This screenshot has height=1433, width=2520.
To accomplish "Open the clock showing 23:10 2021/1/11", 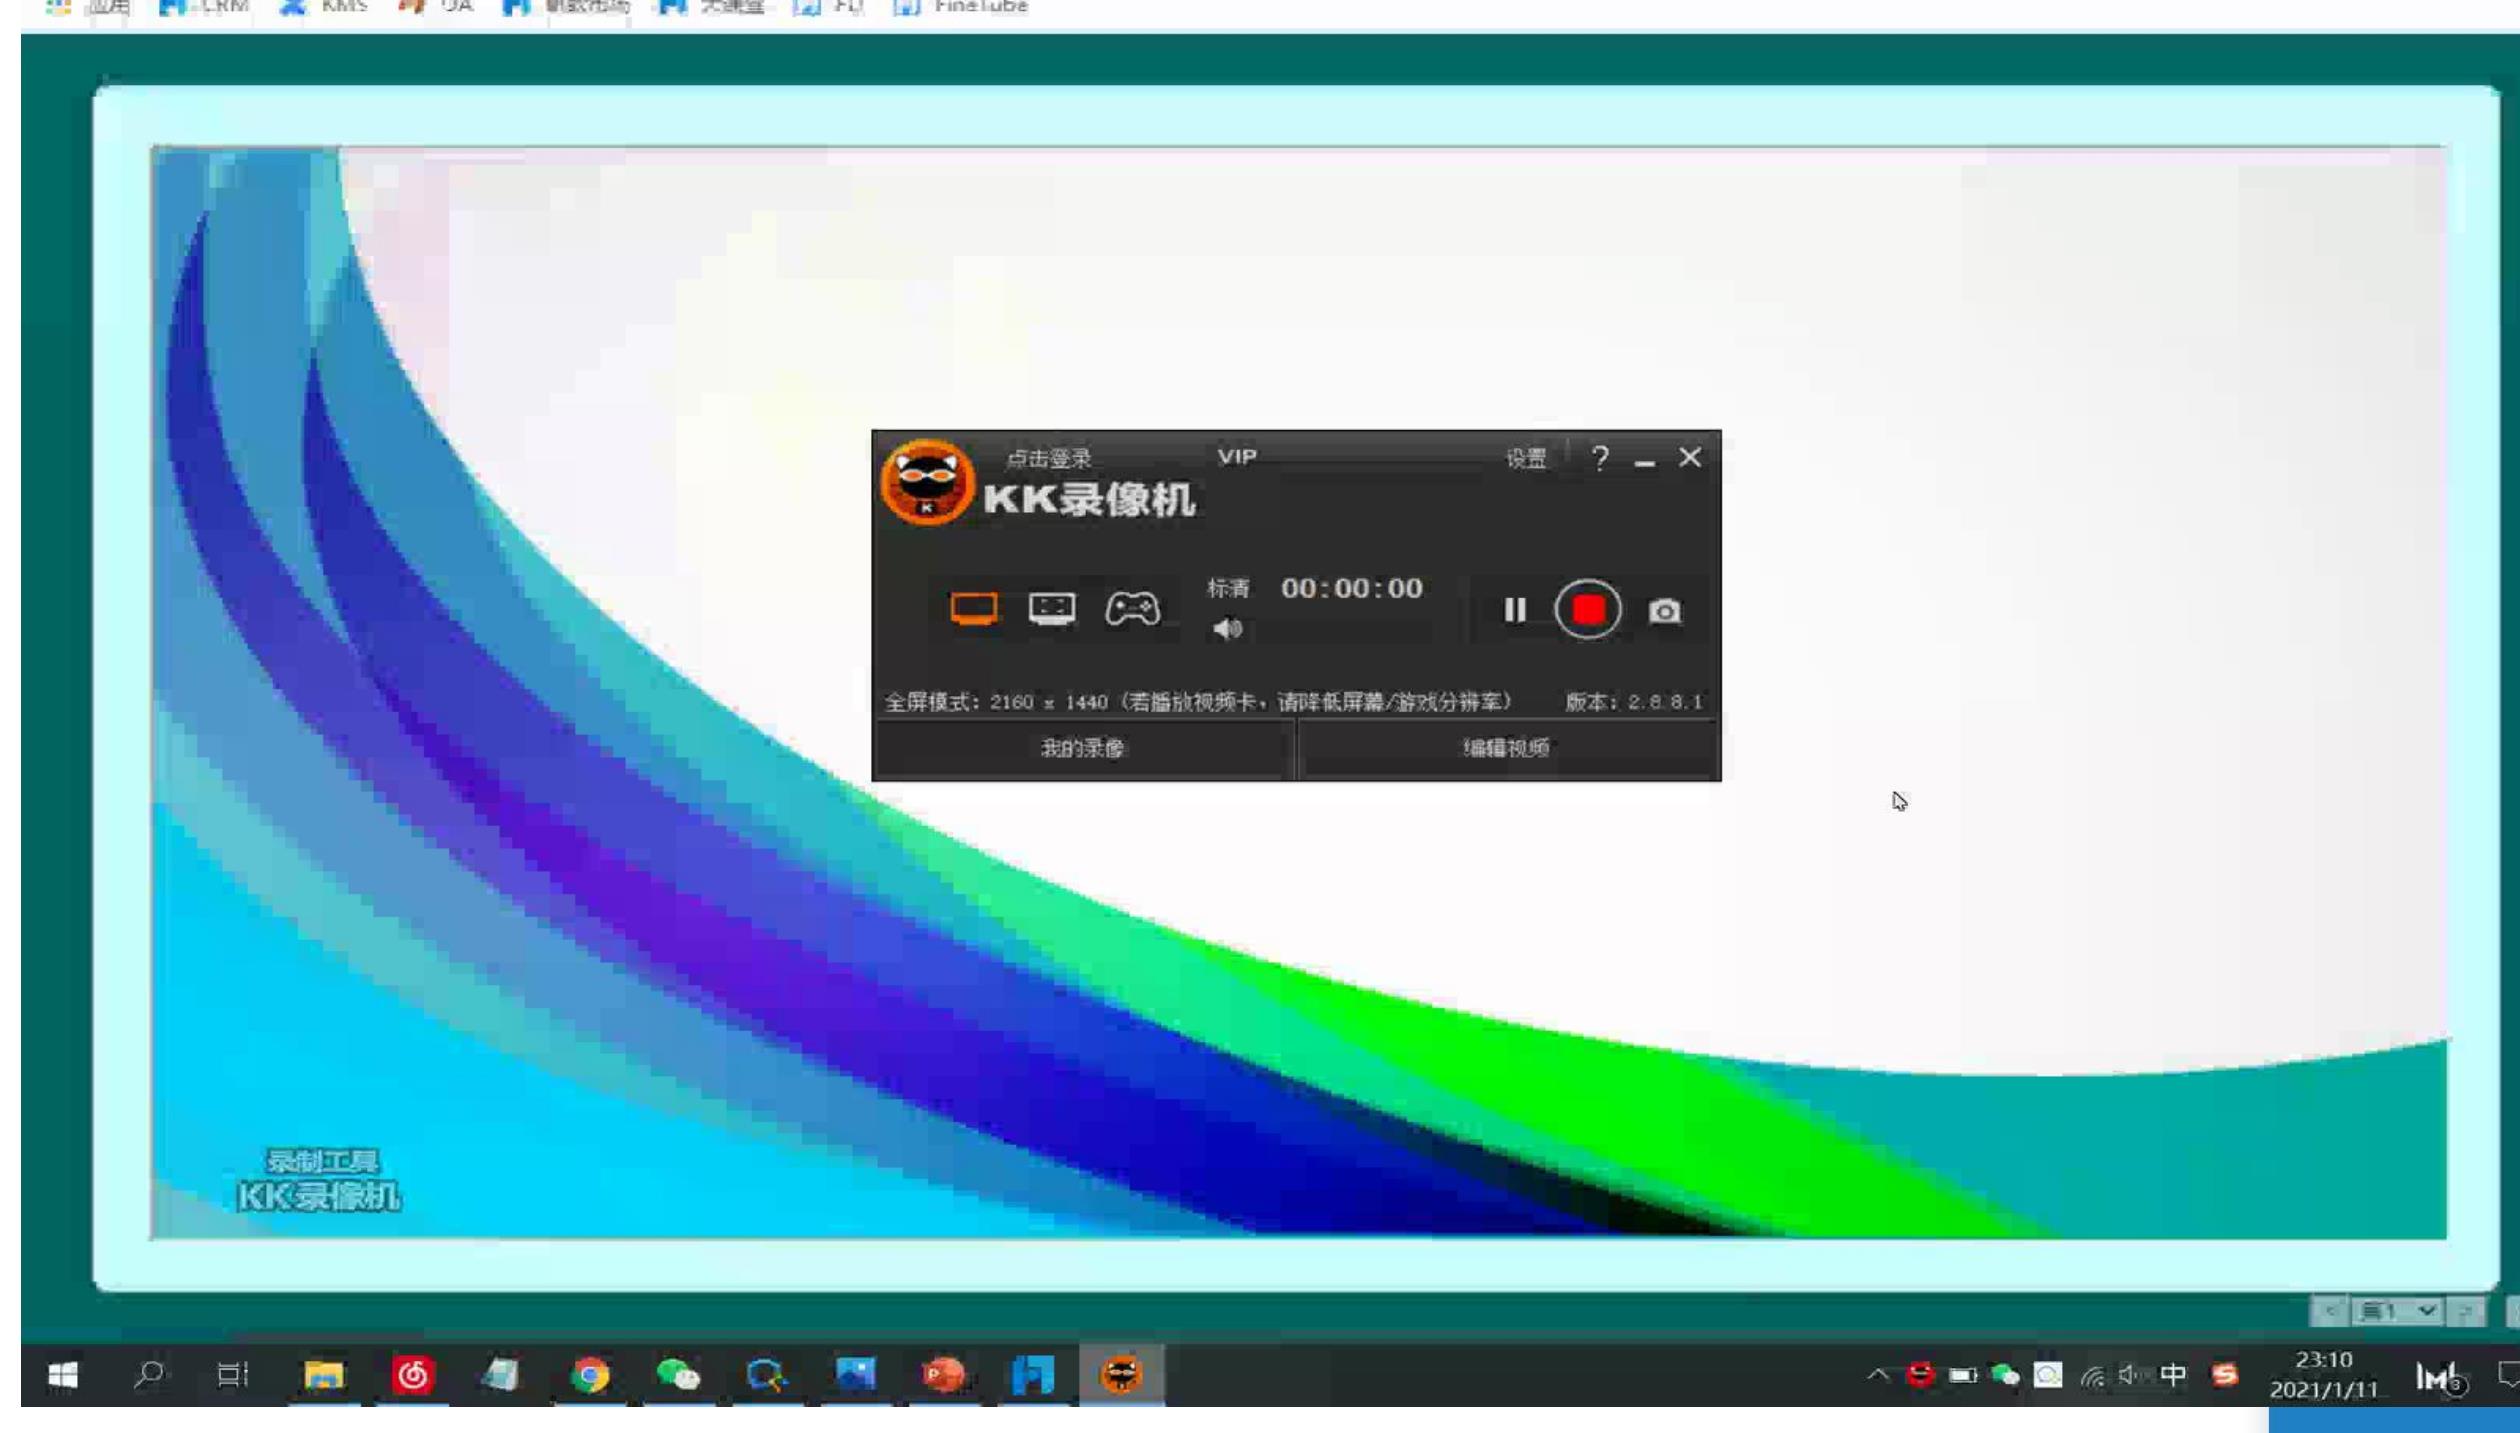I will (2323, 1375).
